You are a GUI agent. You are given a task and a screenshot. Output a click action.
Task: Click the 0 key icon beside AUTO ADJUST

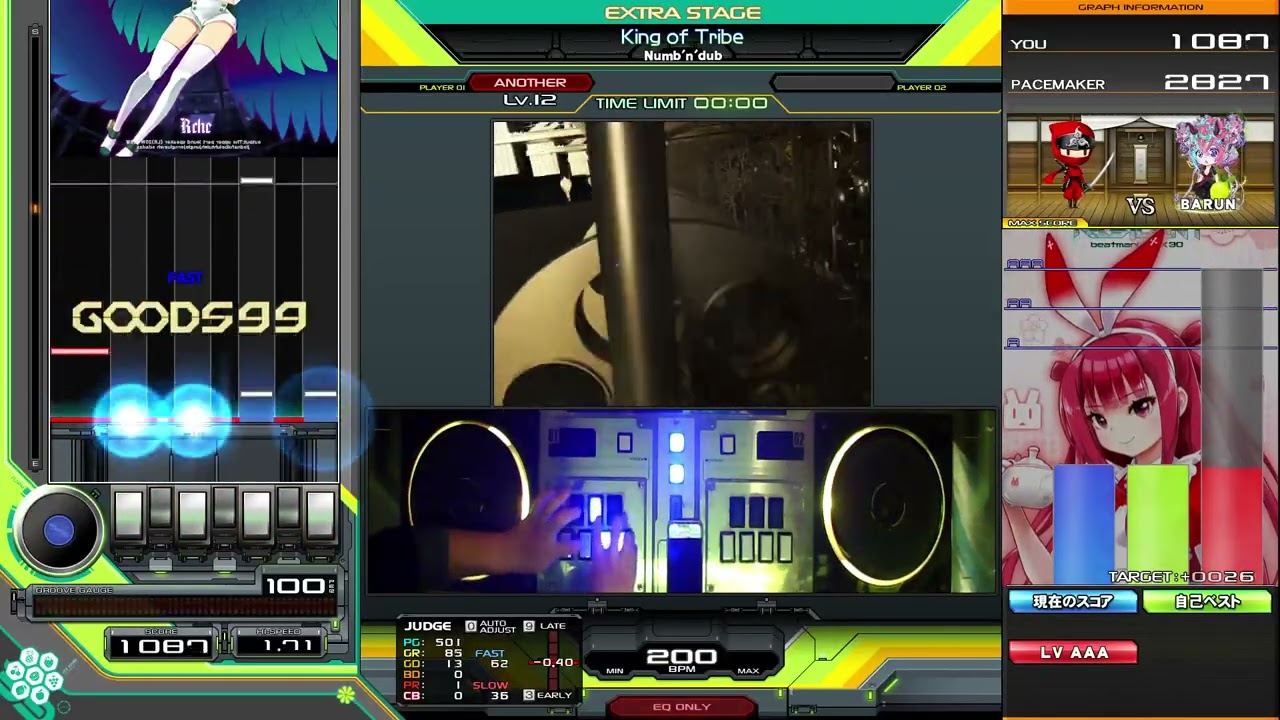pos(471,627)
